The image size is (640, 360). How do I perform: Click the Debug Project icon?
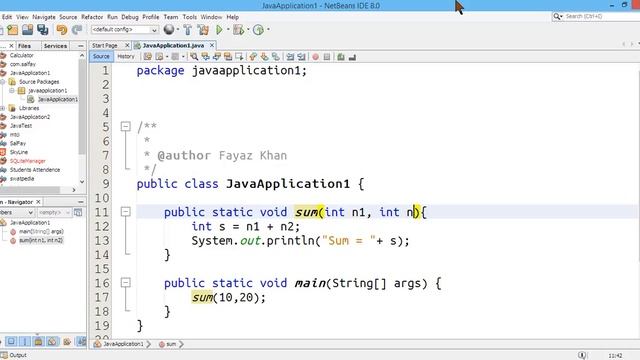(x=238, y=30)
